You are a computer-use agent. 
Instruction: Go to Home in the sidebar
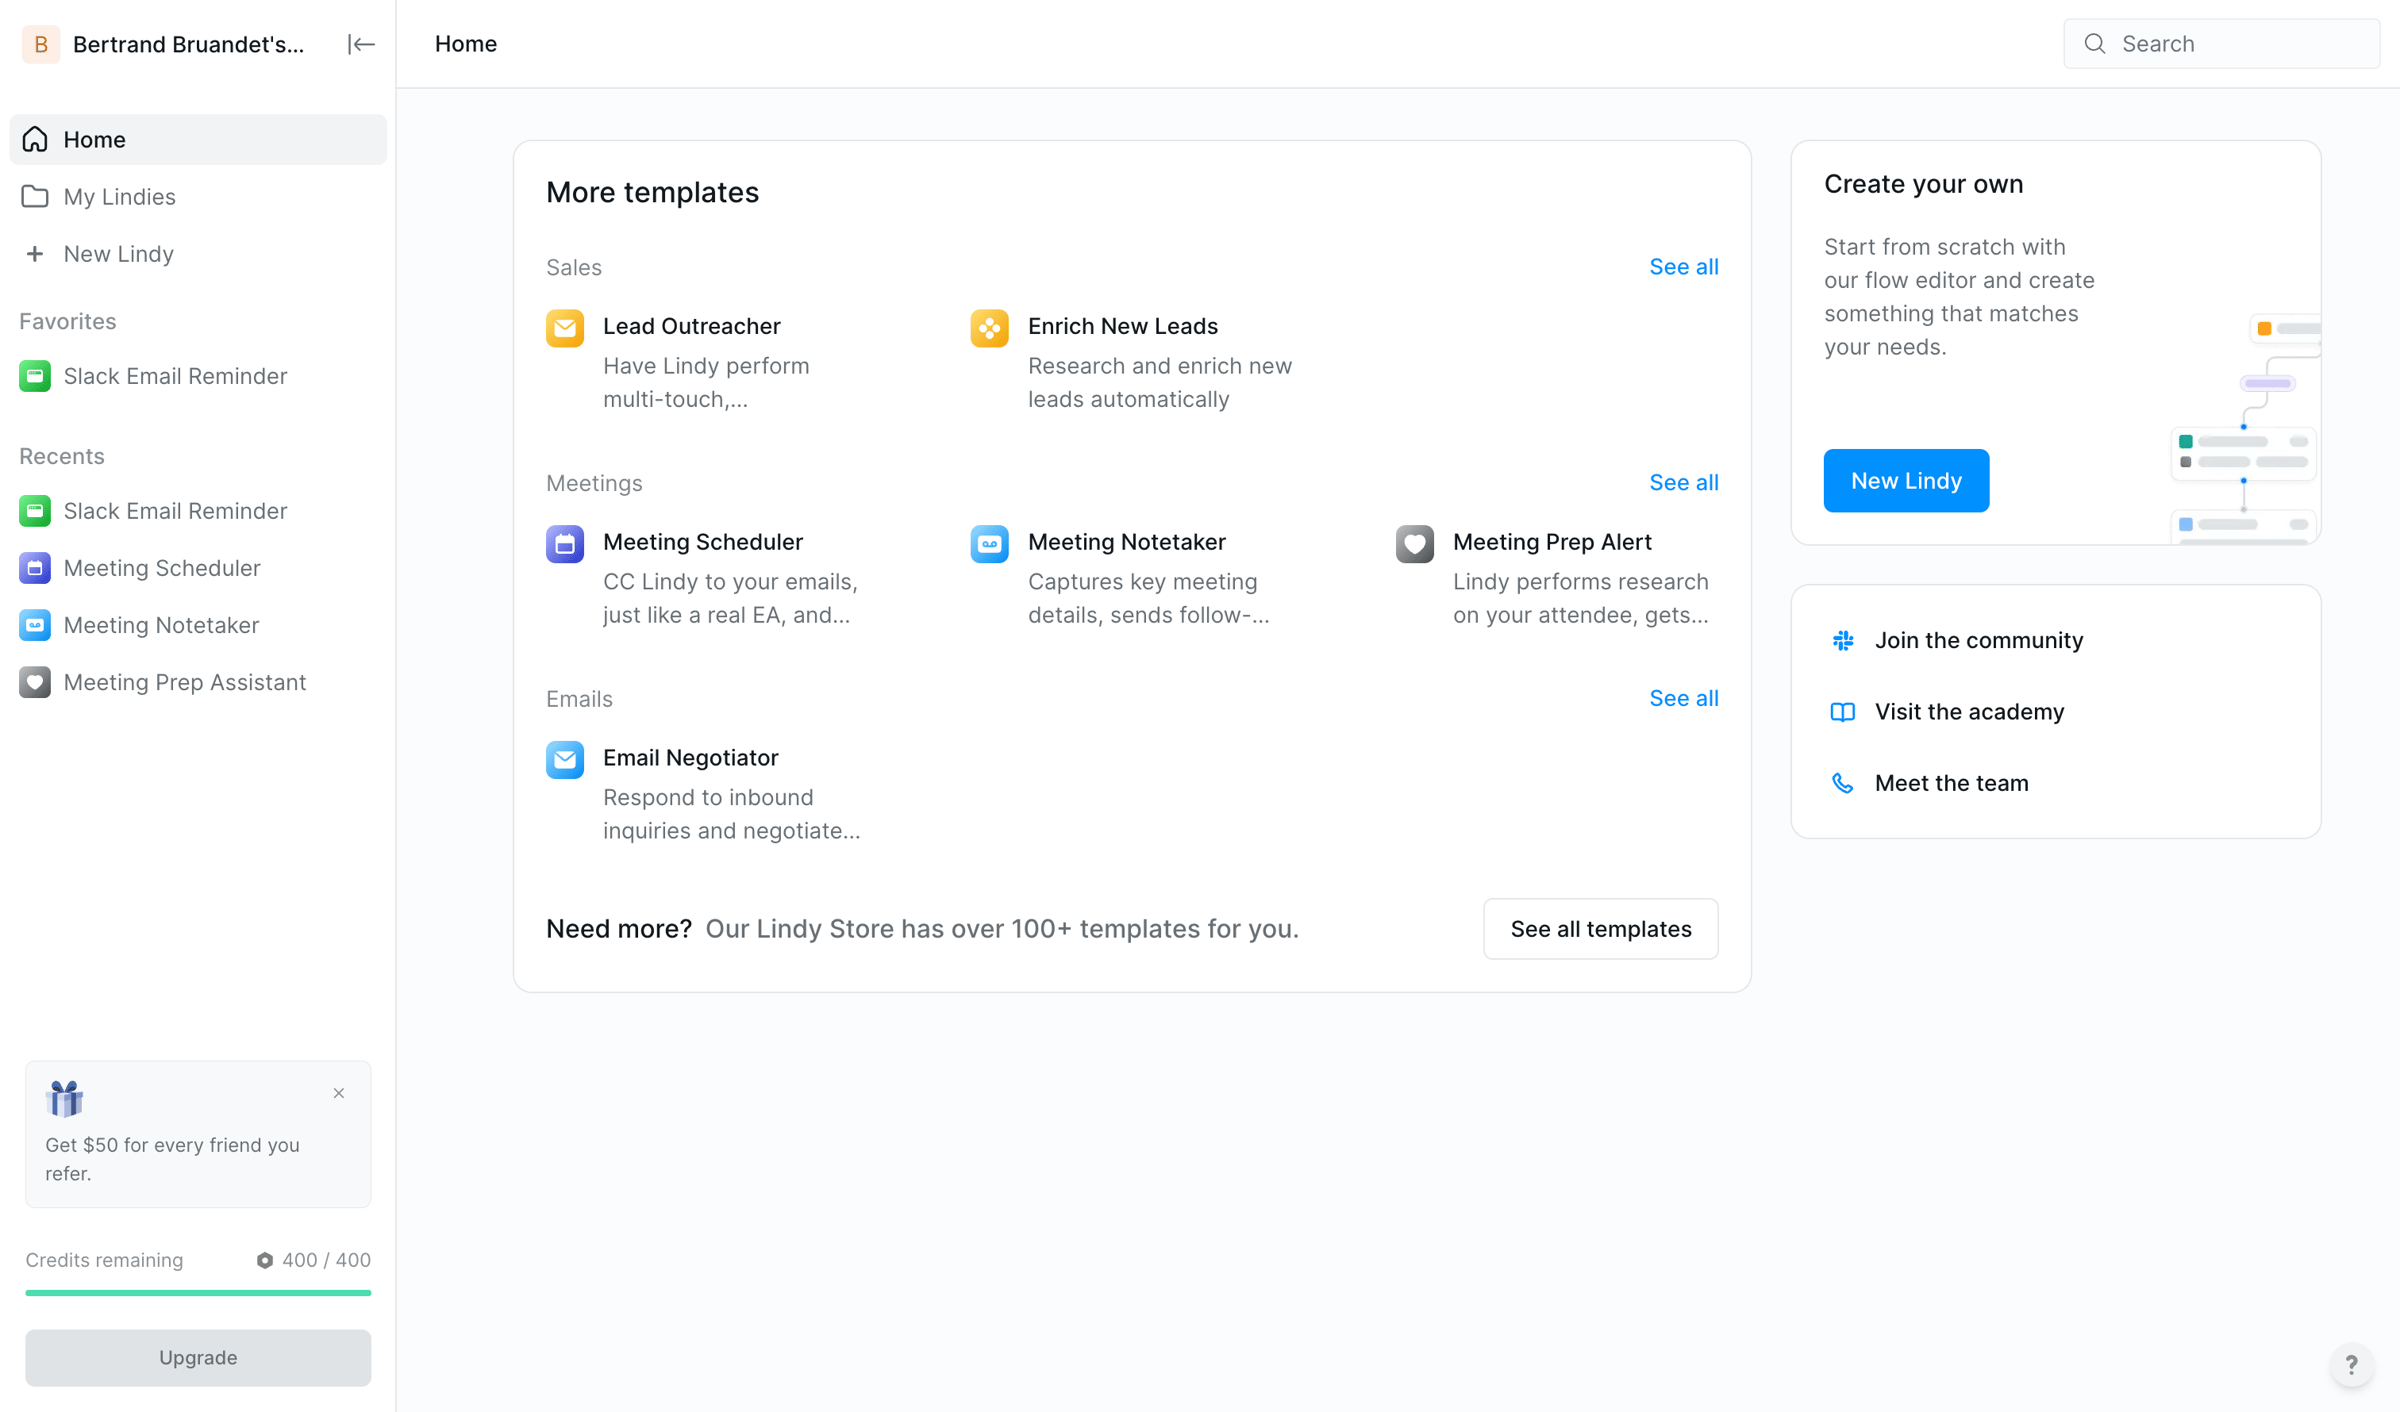(x=198, y=139)
